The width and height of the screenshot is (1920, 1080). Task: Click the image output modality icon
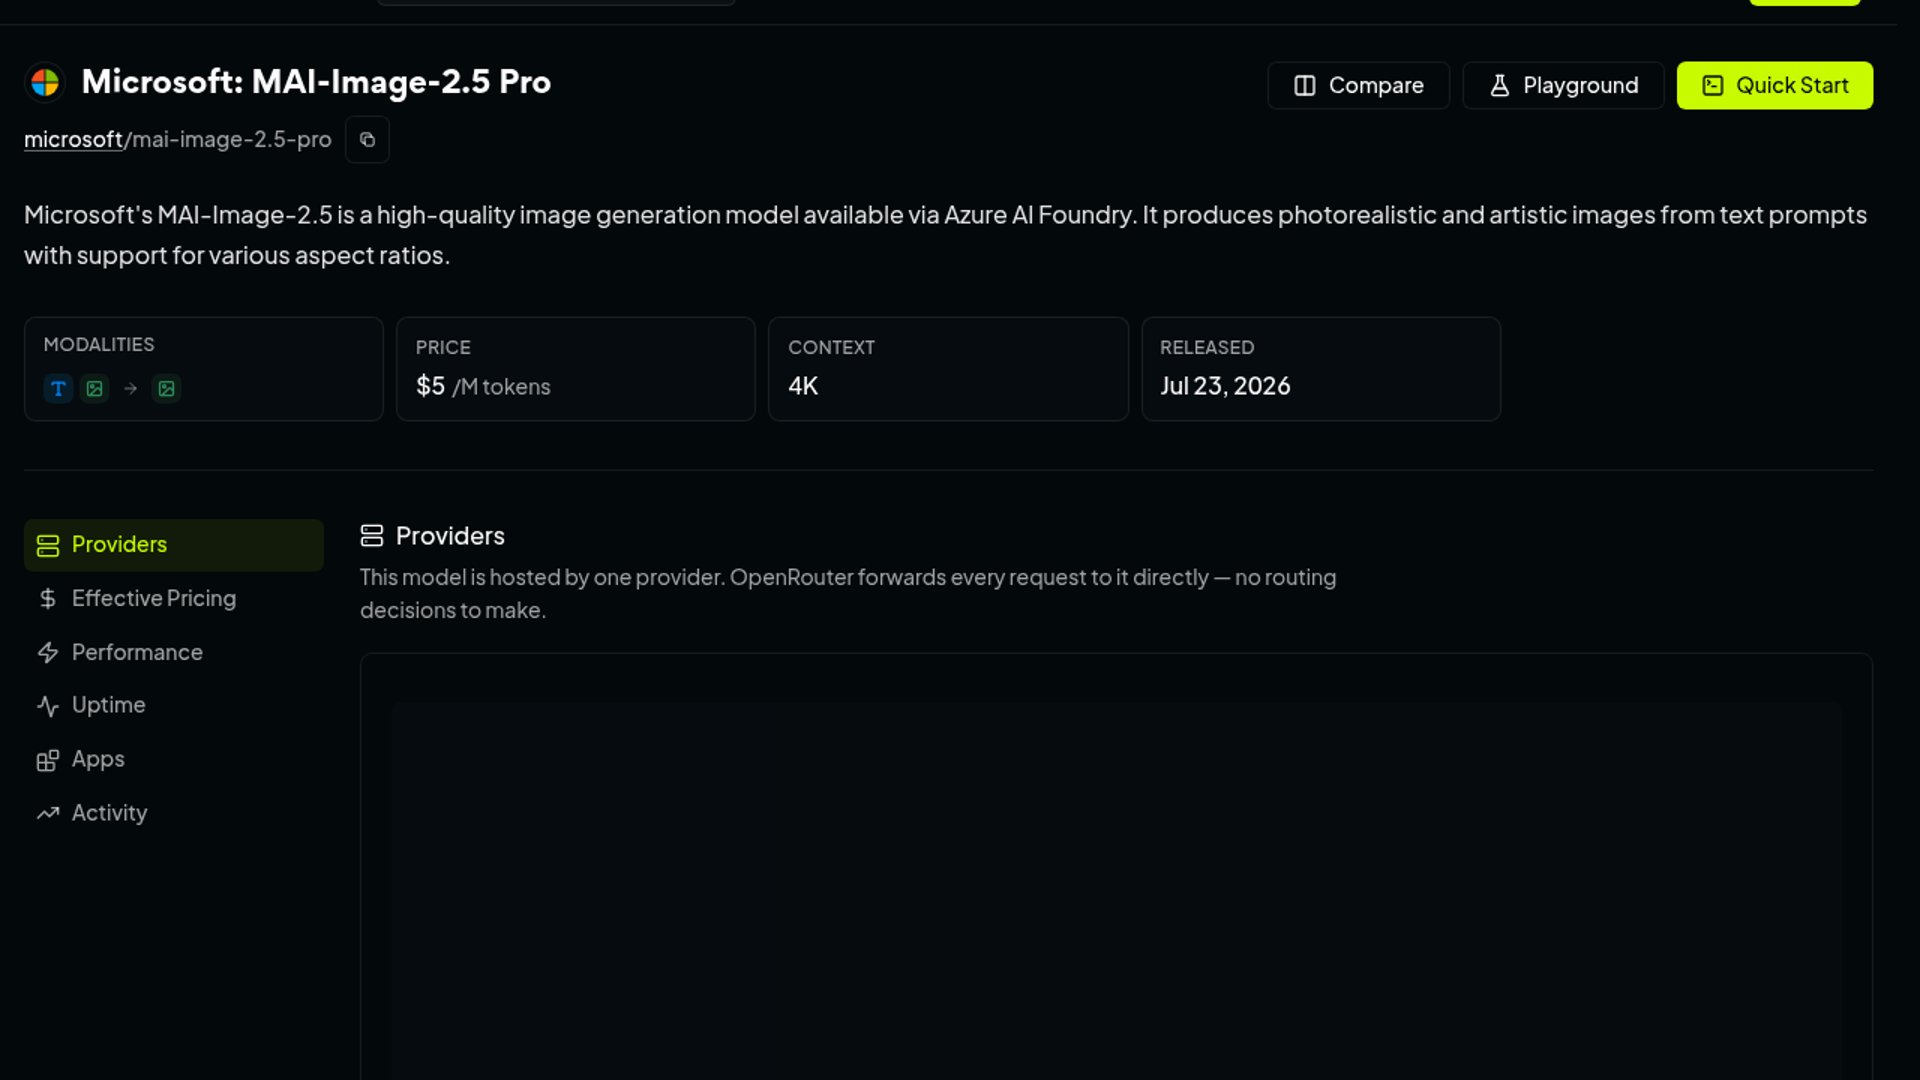tap(166, 388)
